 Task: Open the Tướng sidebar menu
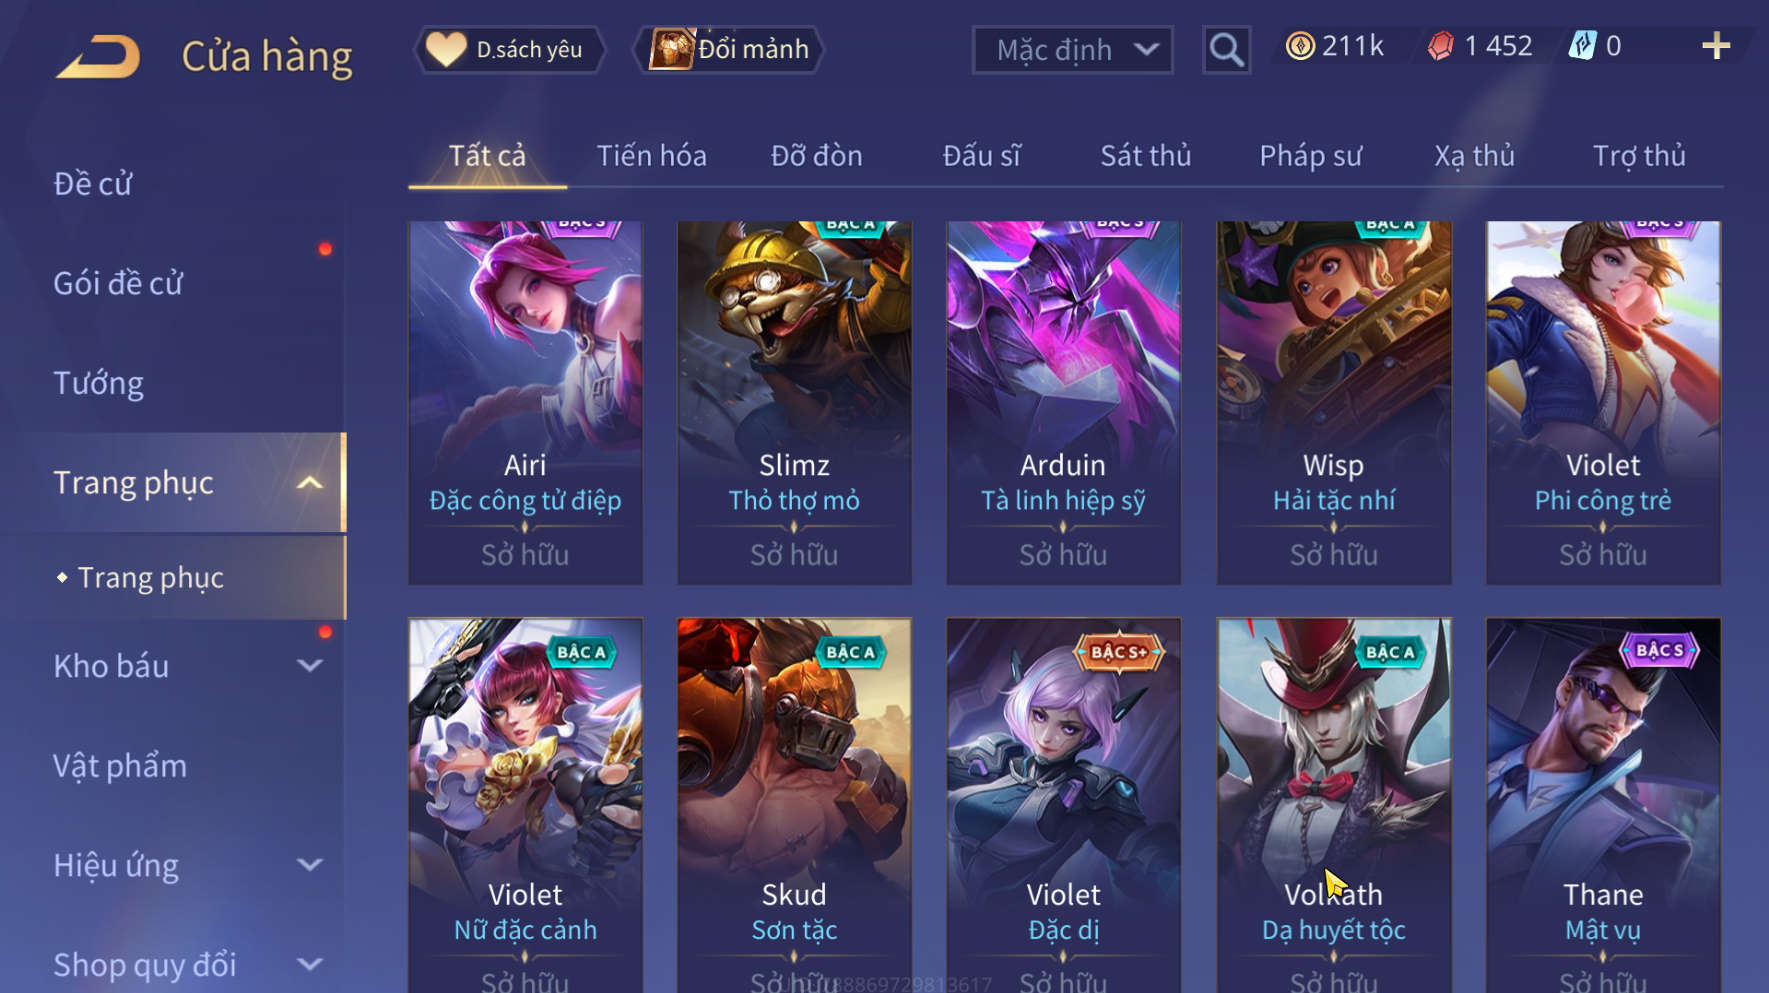tap(98, 383)
